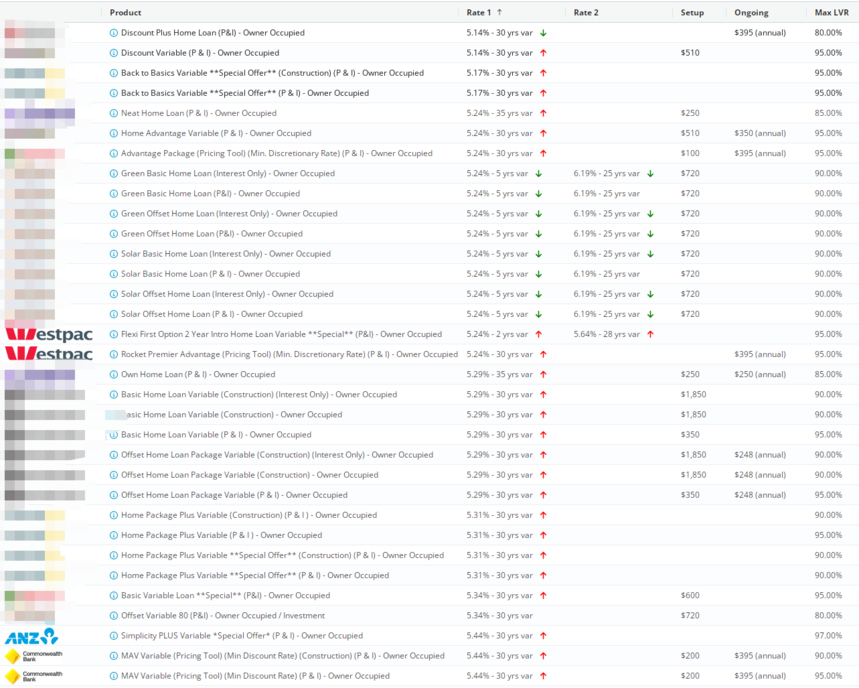Select the $600 setup fee value
Screen dimensions: 859x688
(690, 595)
